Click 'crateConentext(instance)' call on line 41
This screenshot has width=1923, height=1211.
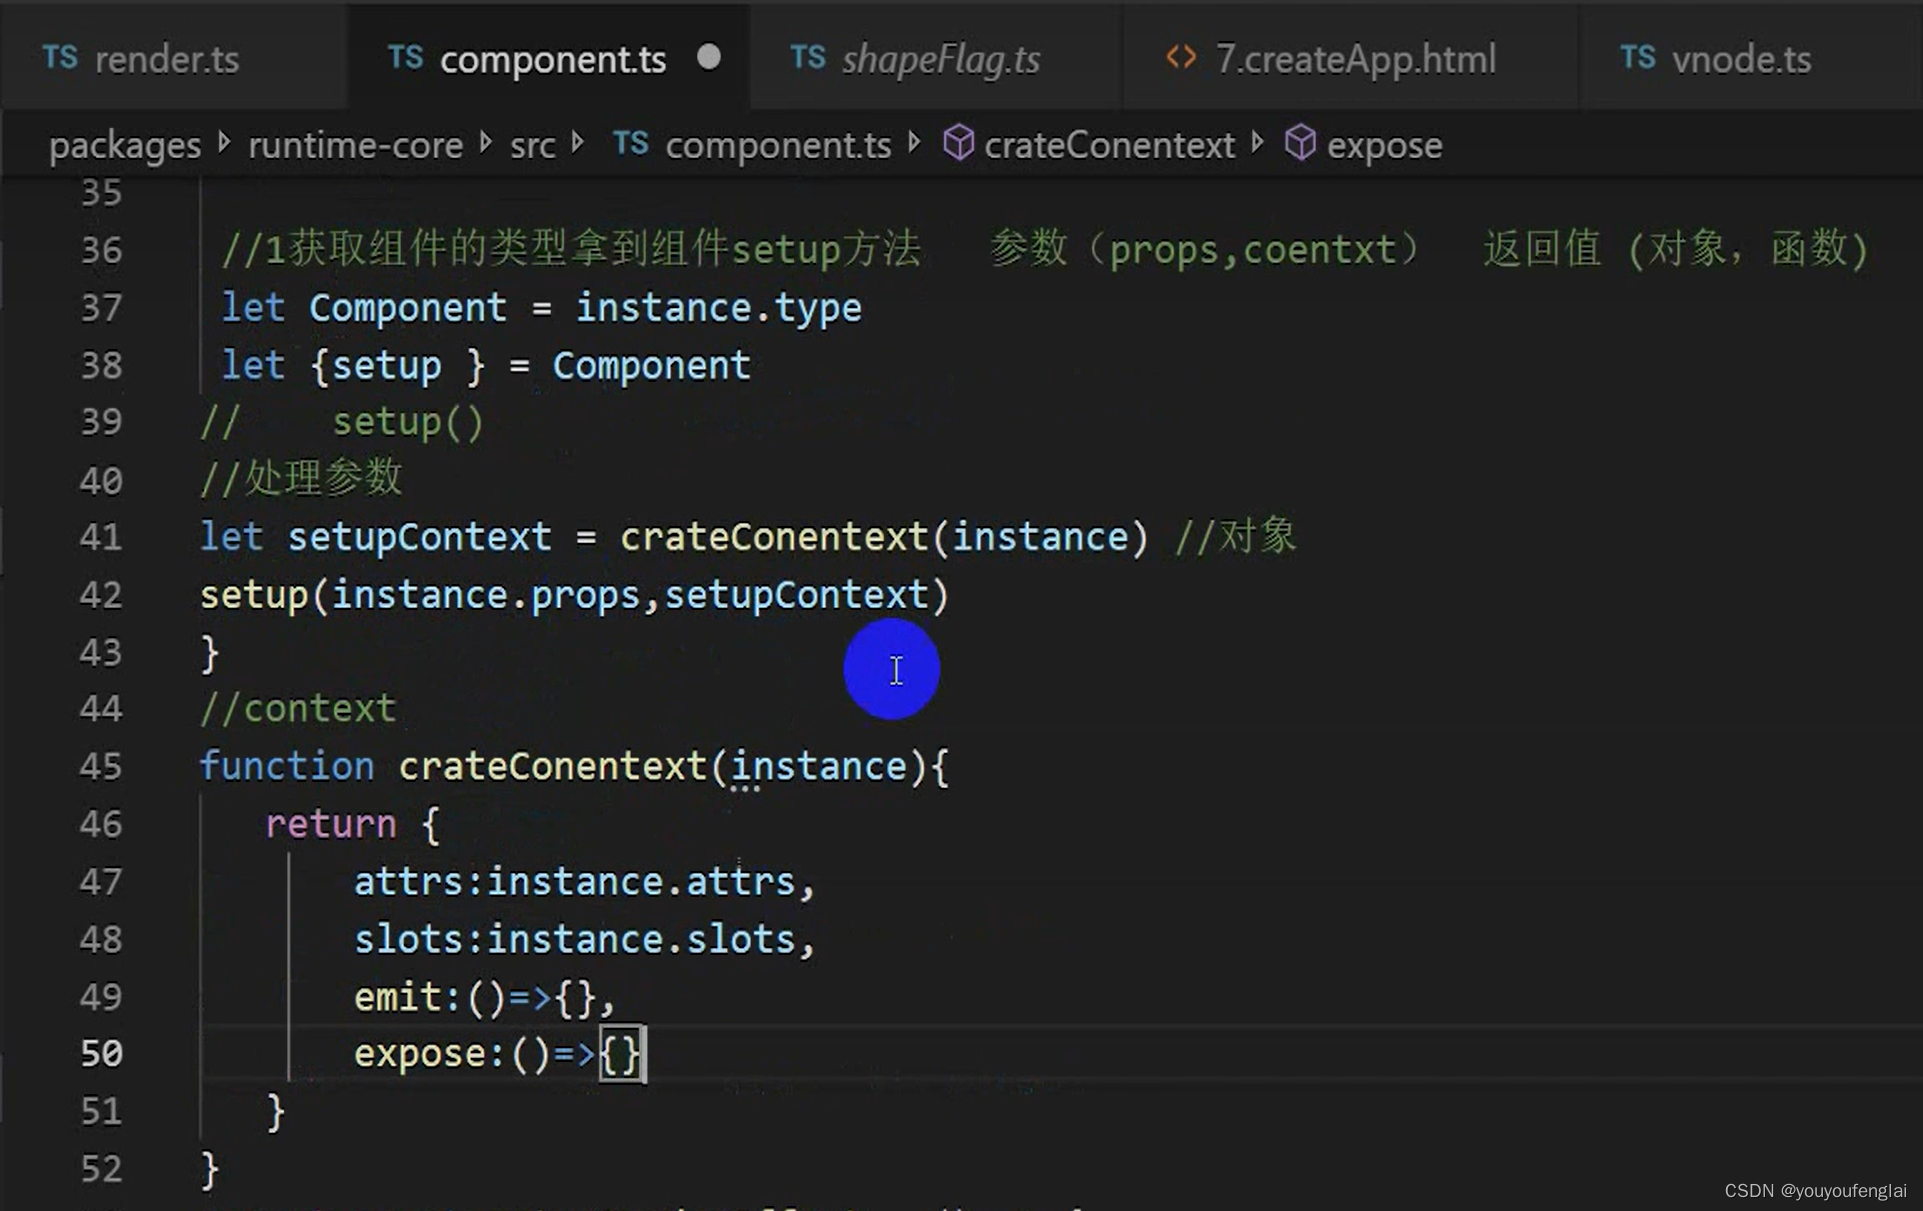click(884, 538)
